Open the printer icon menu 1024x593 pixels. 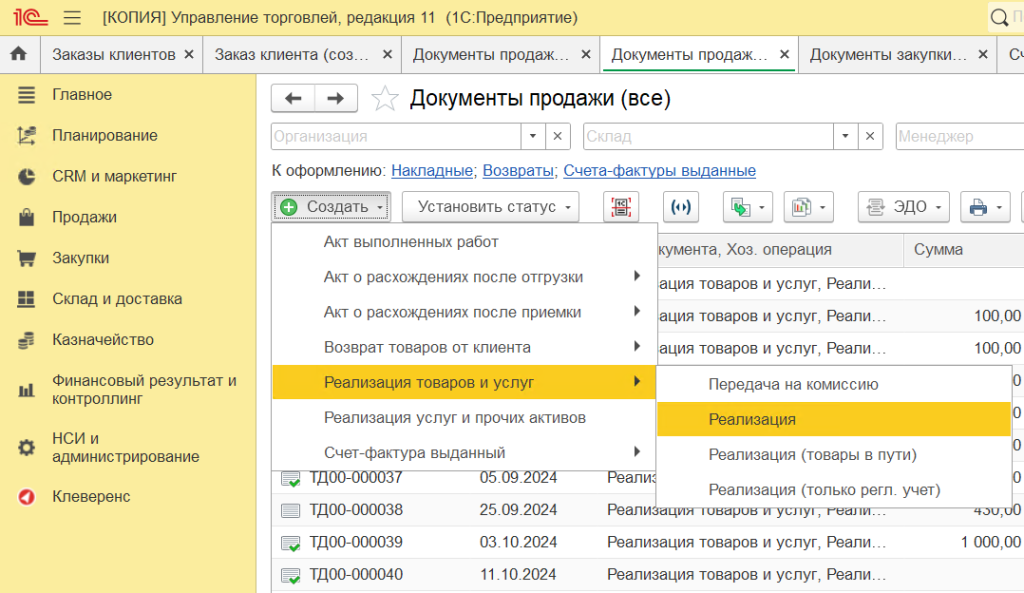click(985, 207)
